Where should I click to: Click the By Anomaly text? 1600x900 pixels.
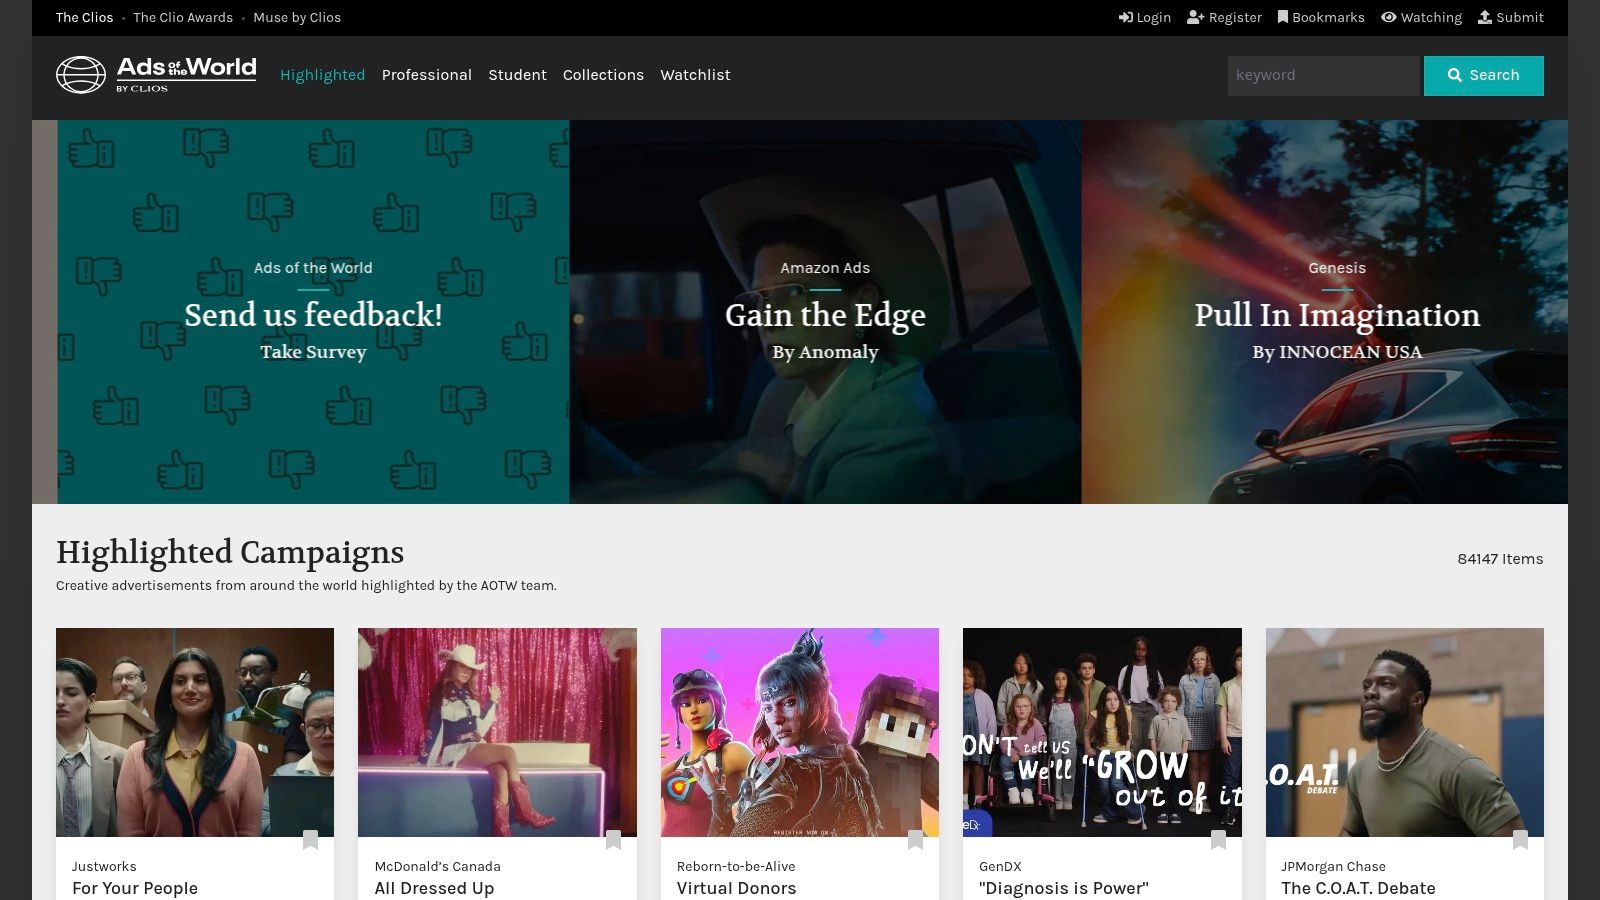point(825,352)
